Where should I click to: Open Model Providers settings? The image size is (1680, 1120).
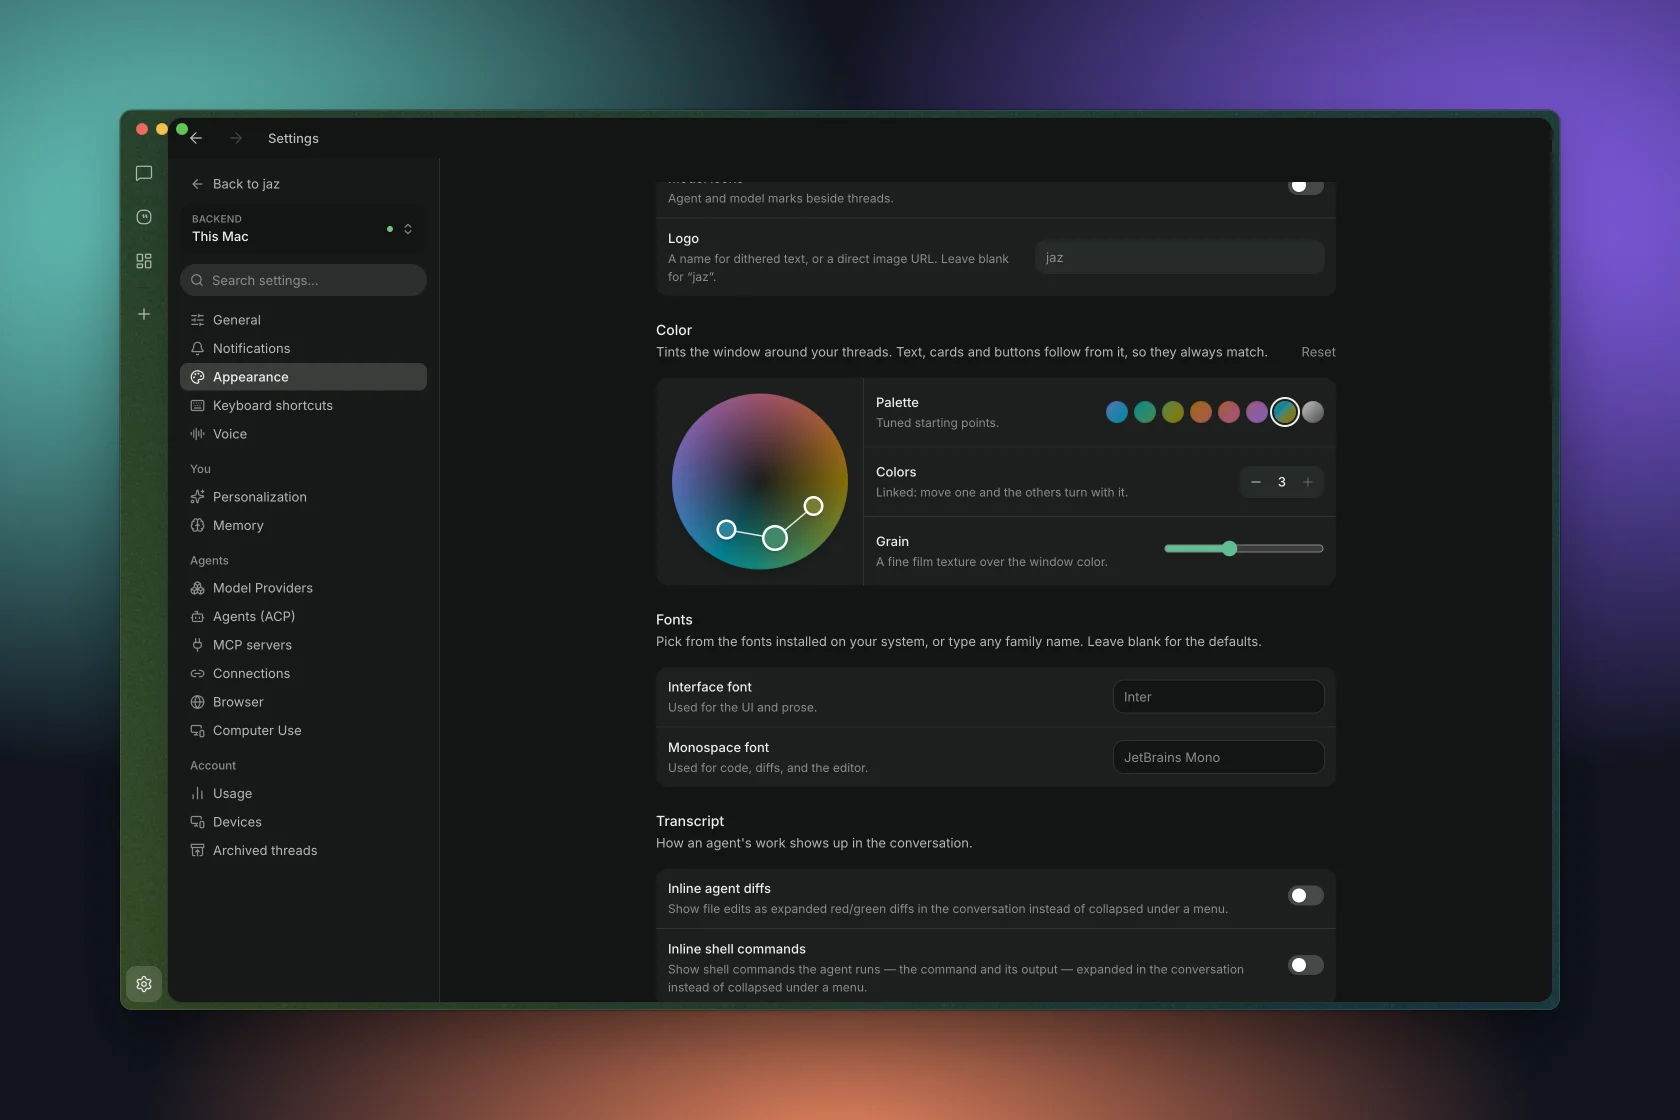(x=303, y=588)
